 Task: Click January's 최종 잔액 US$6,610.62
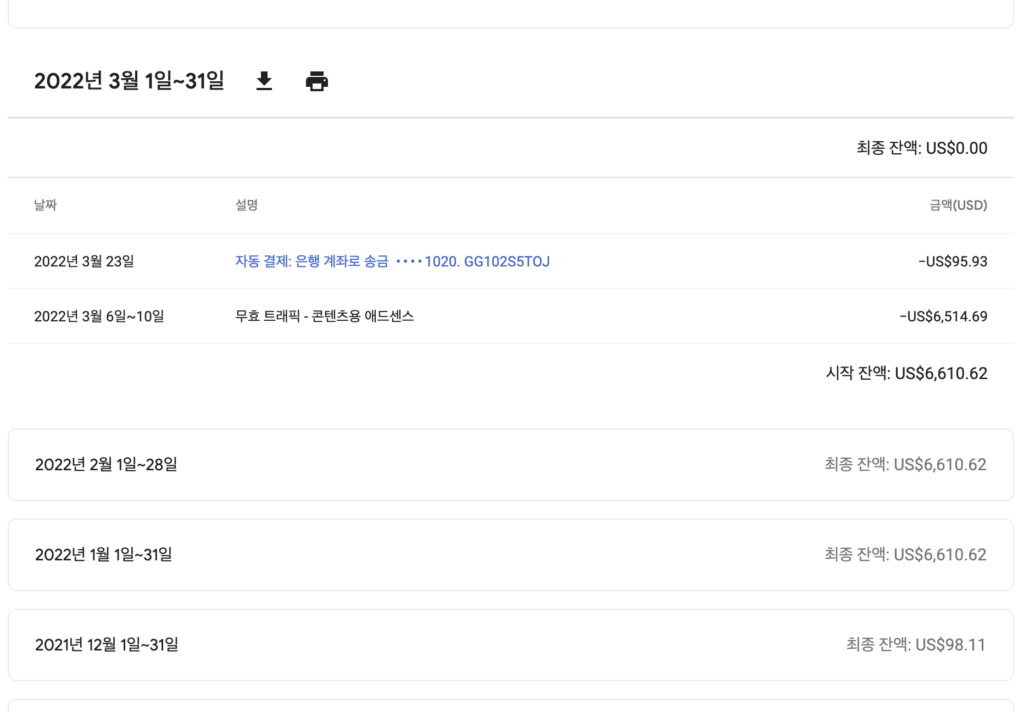[905, 554]
